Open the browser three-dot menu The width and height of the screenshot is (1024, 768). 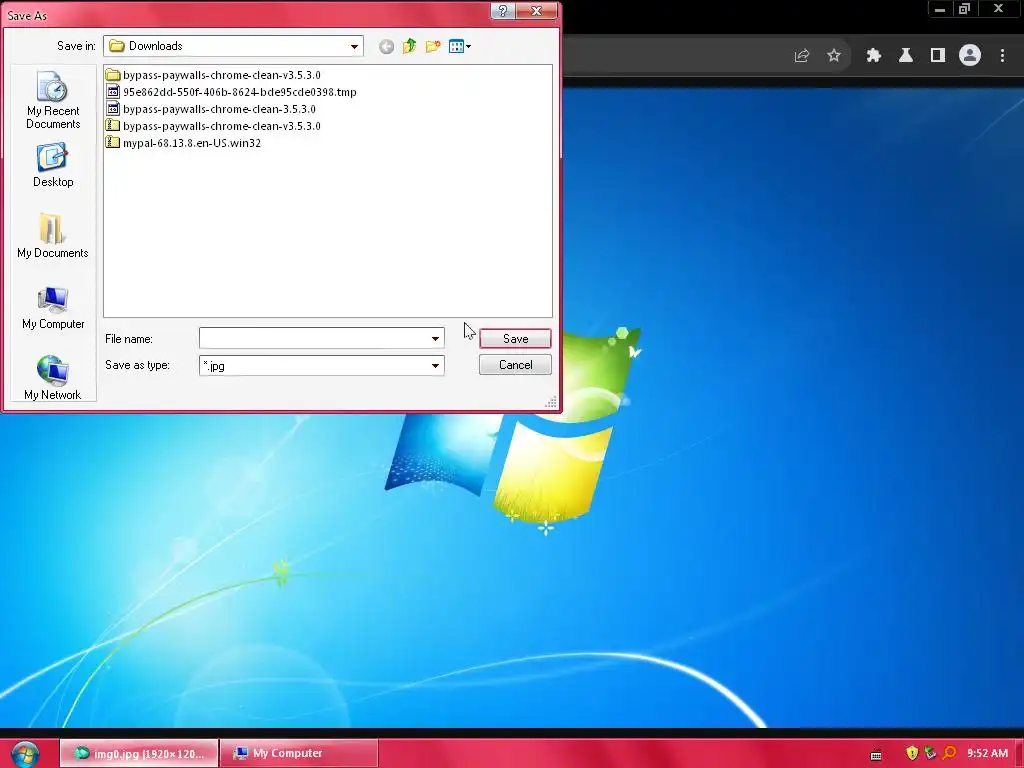(1002, 56)
